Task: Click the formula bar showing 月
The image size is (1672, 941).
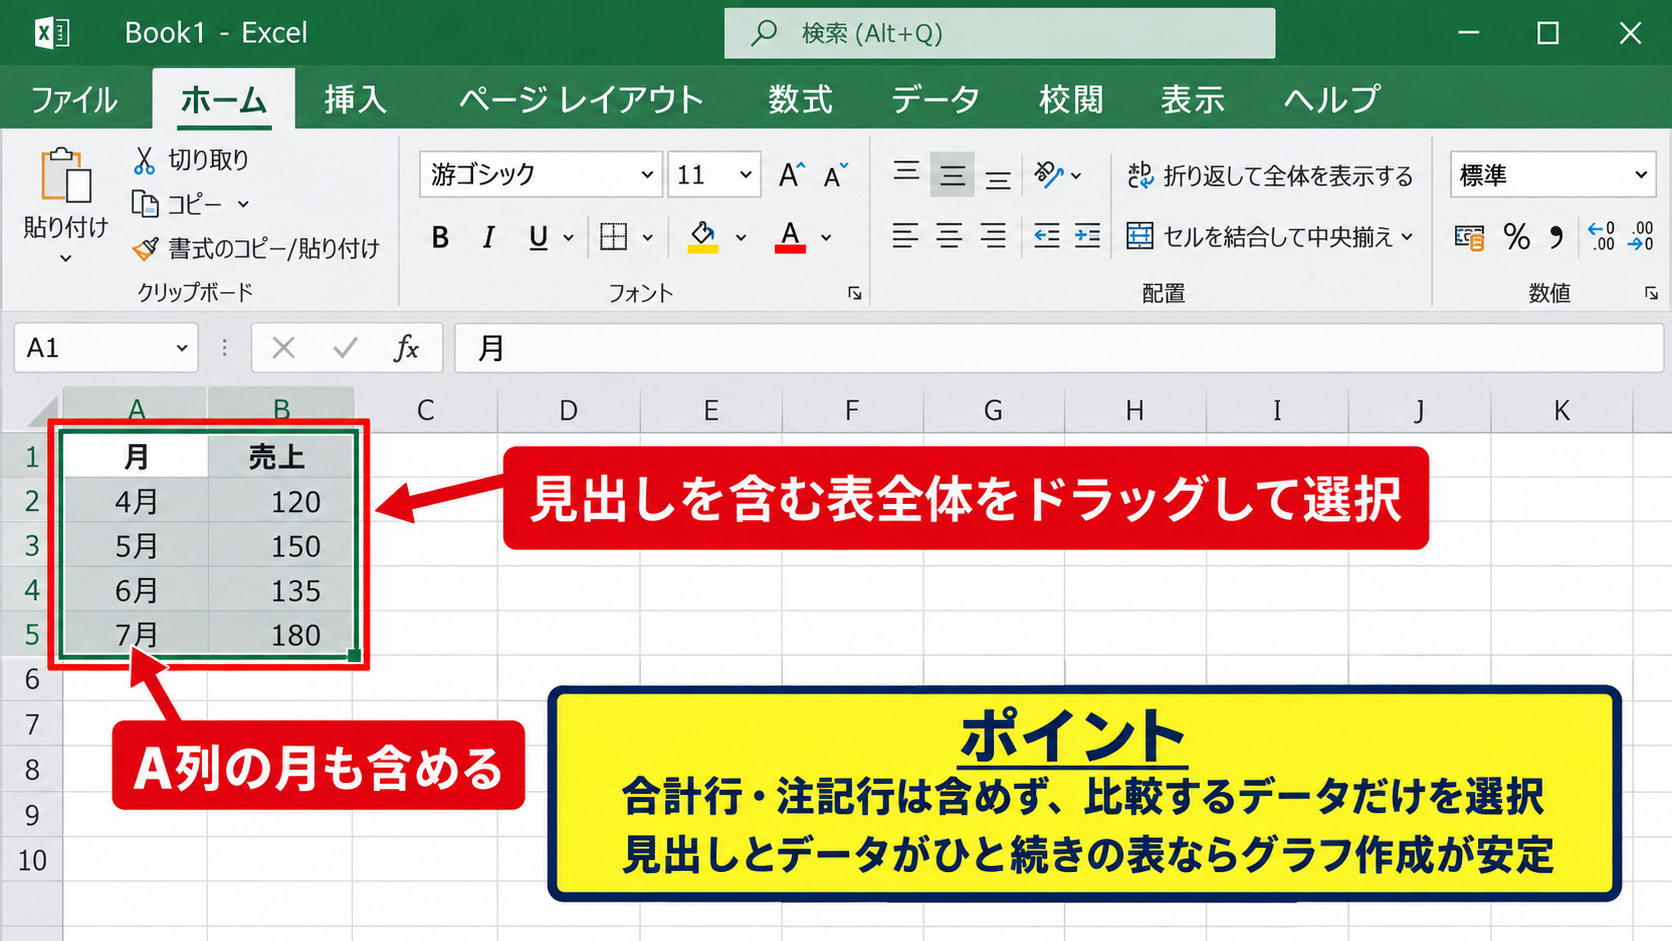Action: point(1059,348)
